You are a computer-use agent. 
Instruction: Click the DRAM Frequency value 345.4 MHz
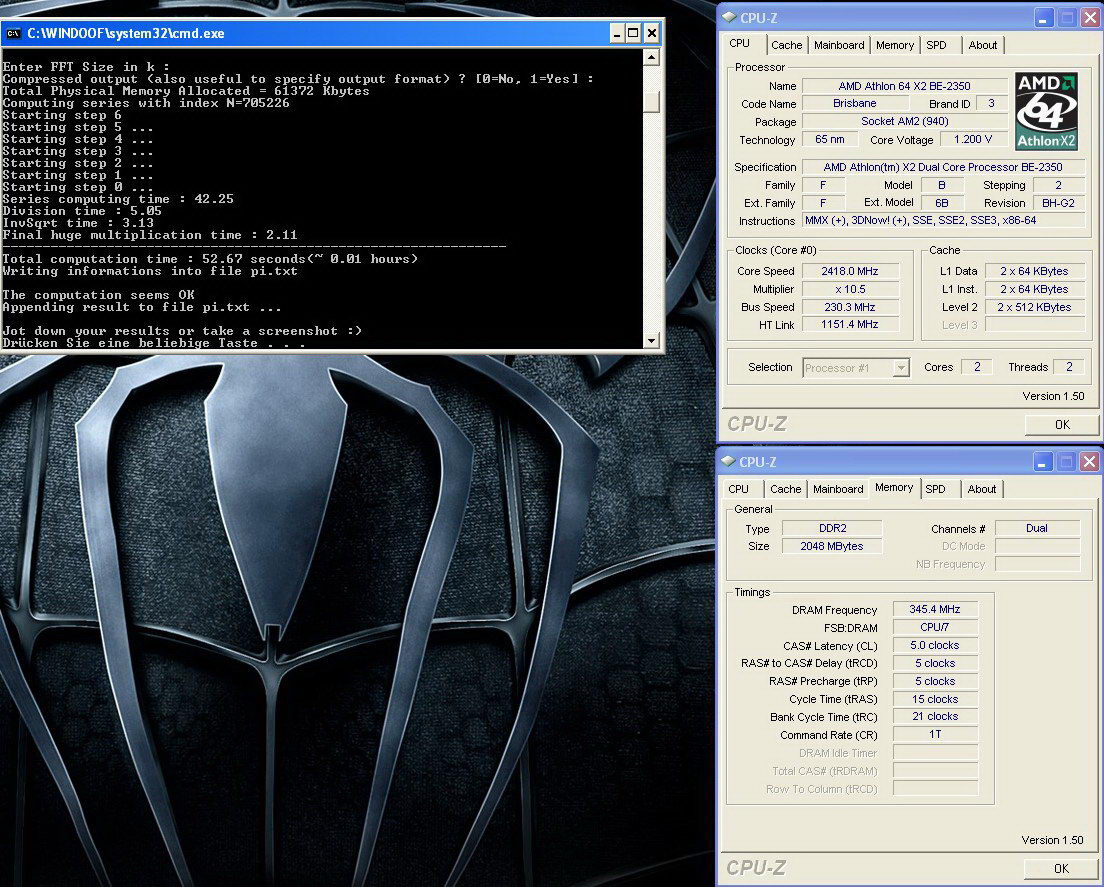pos(935,609)
